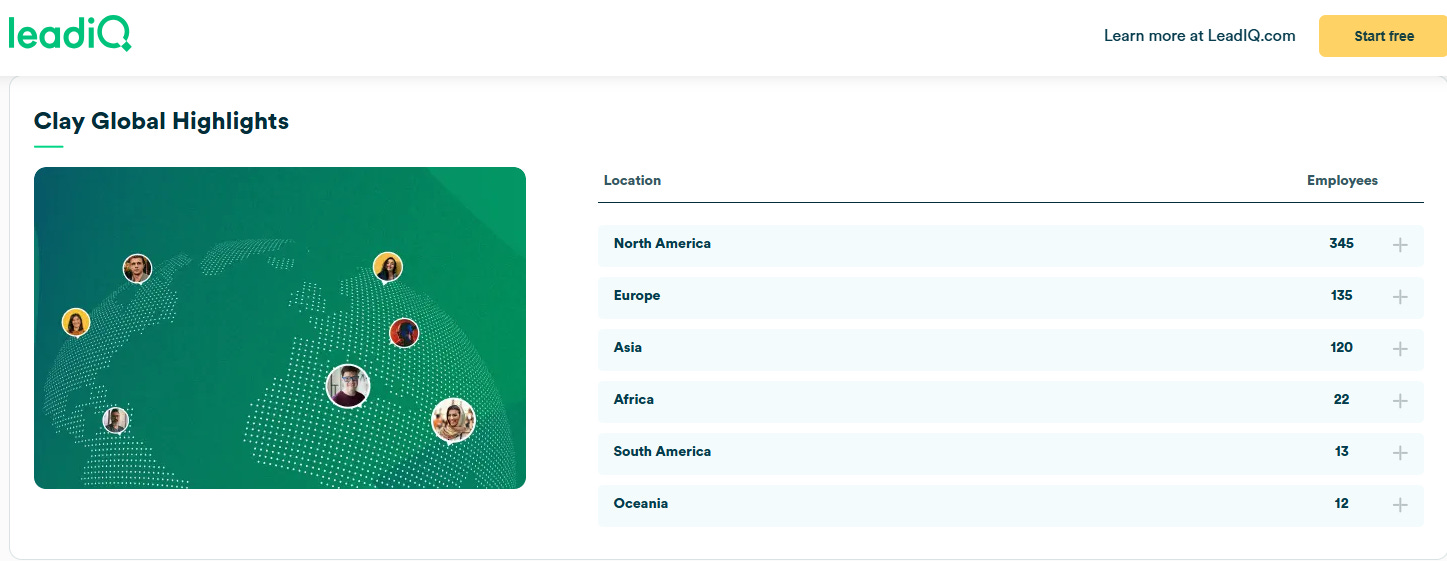The image size is (1447, 561).
Task: Click the Location column header
Action: 632,180
